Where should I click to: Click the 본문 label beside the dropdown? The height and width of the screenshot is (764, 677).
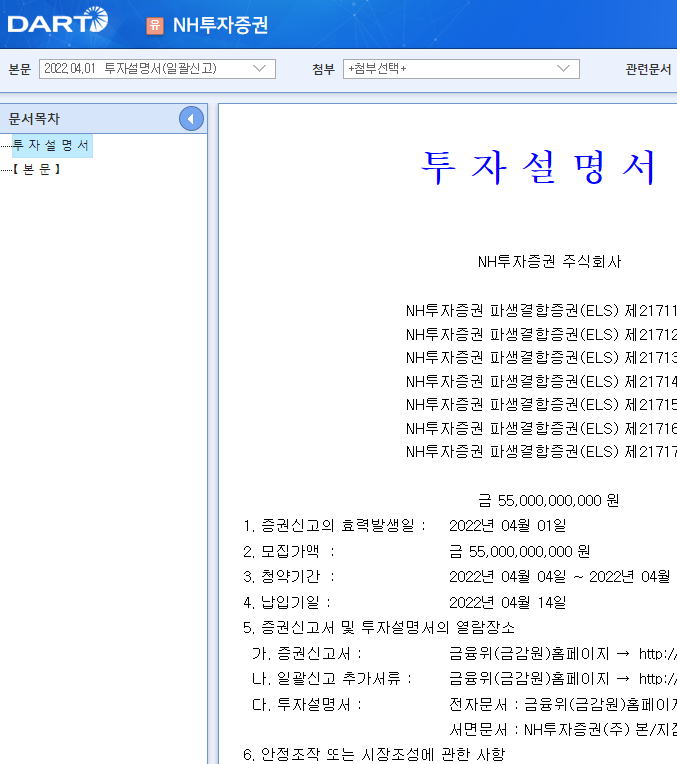(x=19, y=69)
